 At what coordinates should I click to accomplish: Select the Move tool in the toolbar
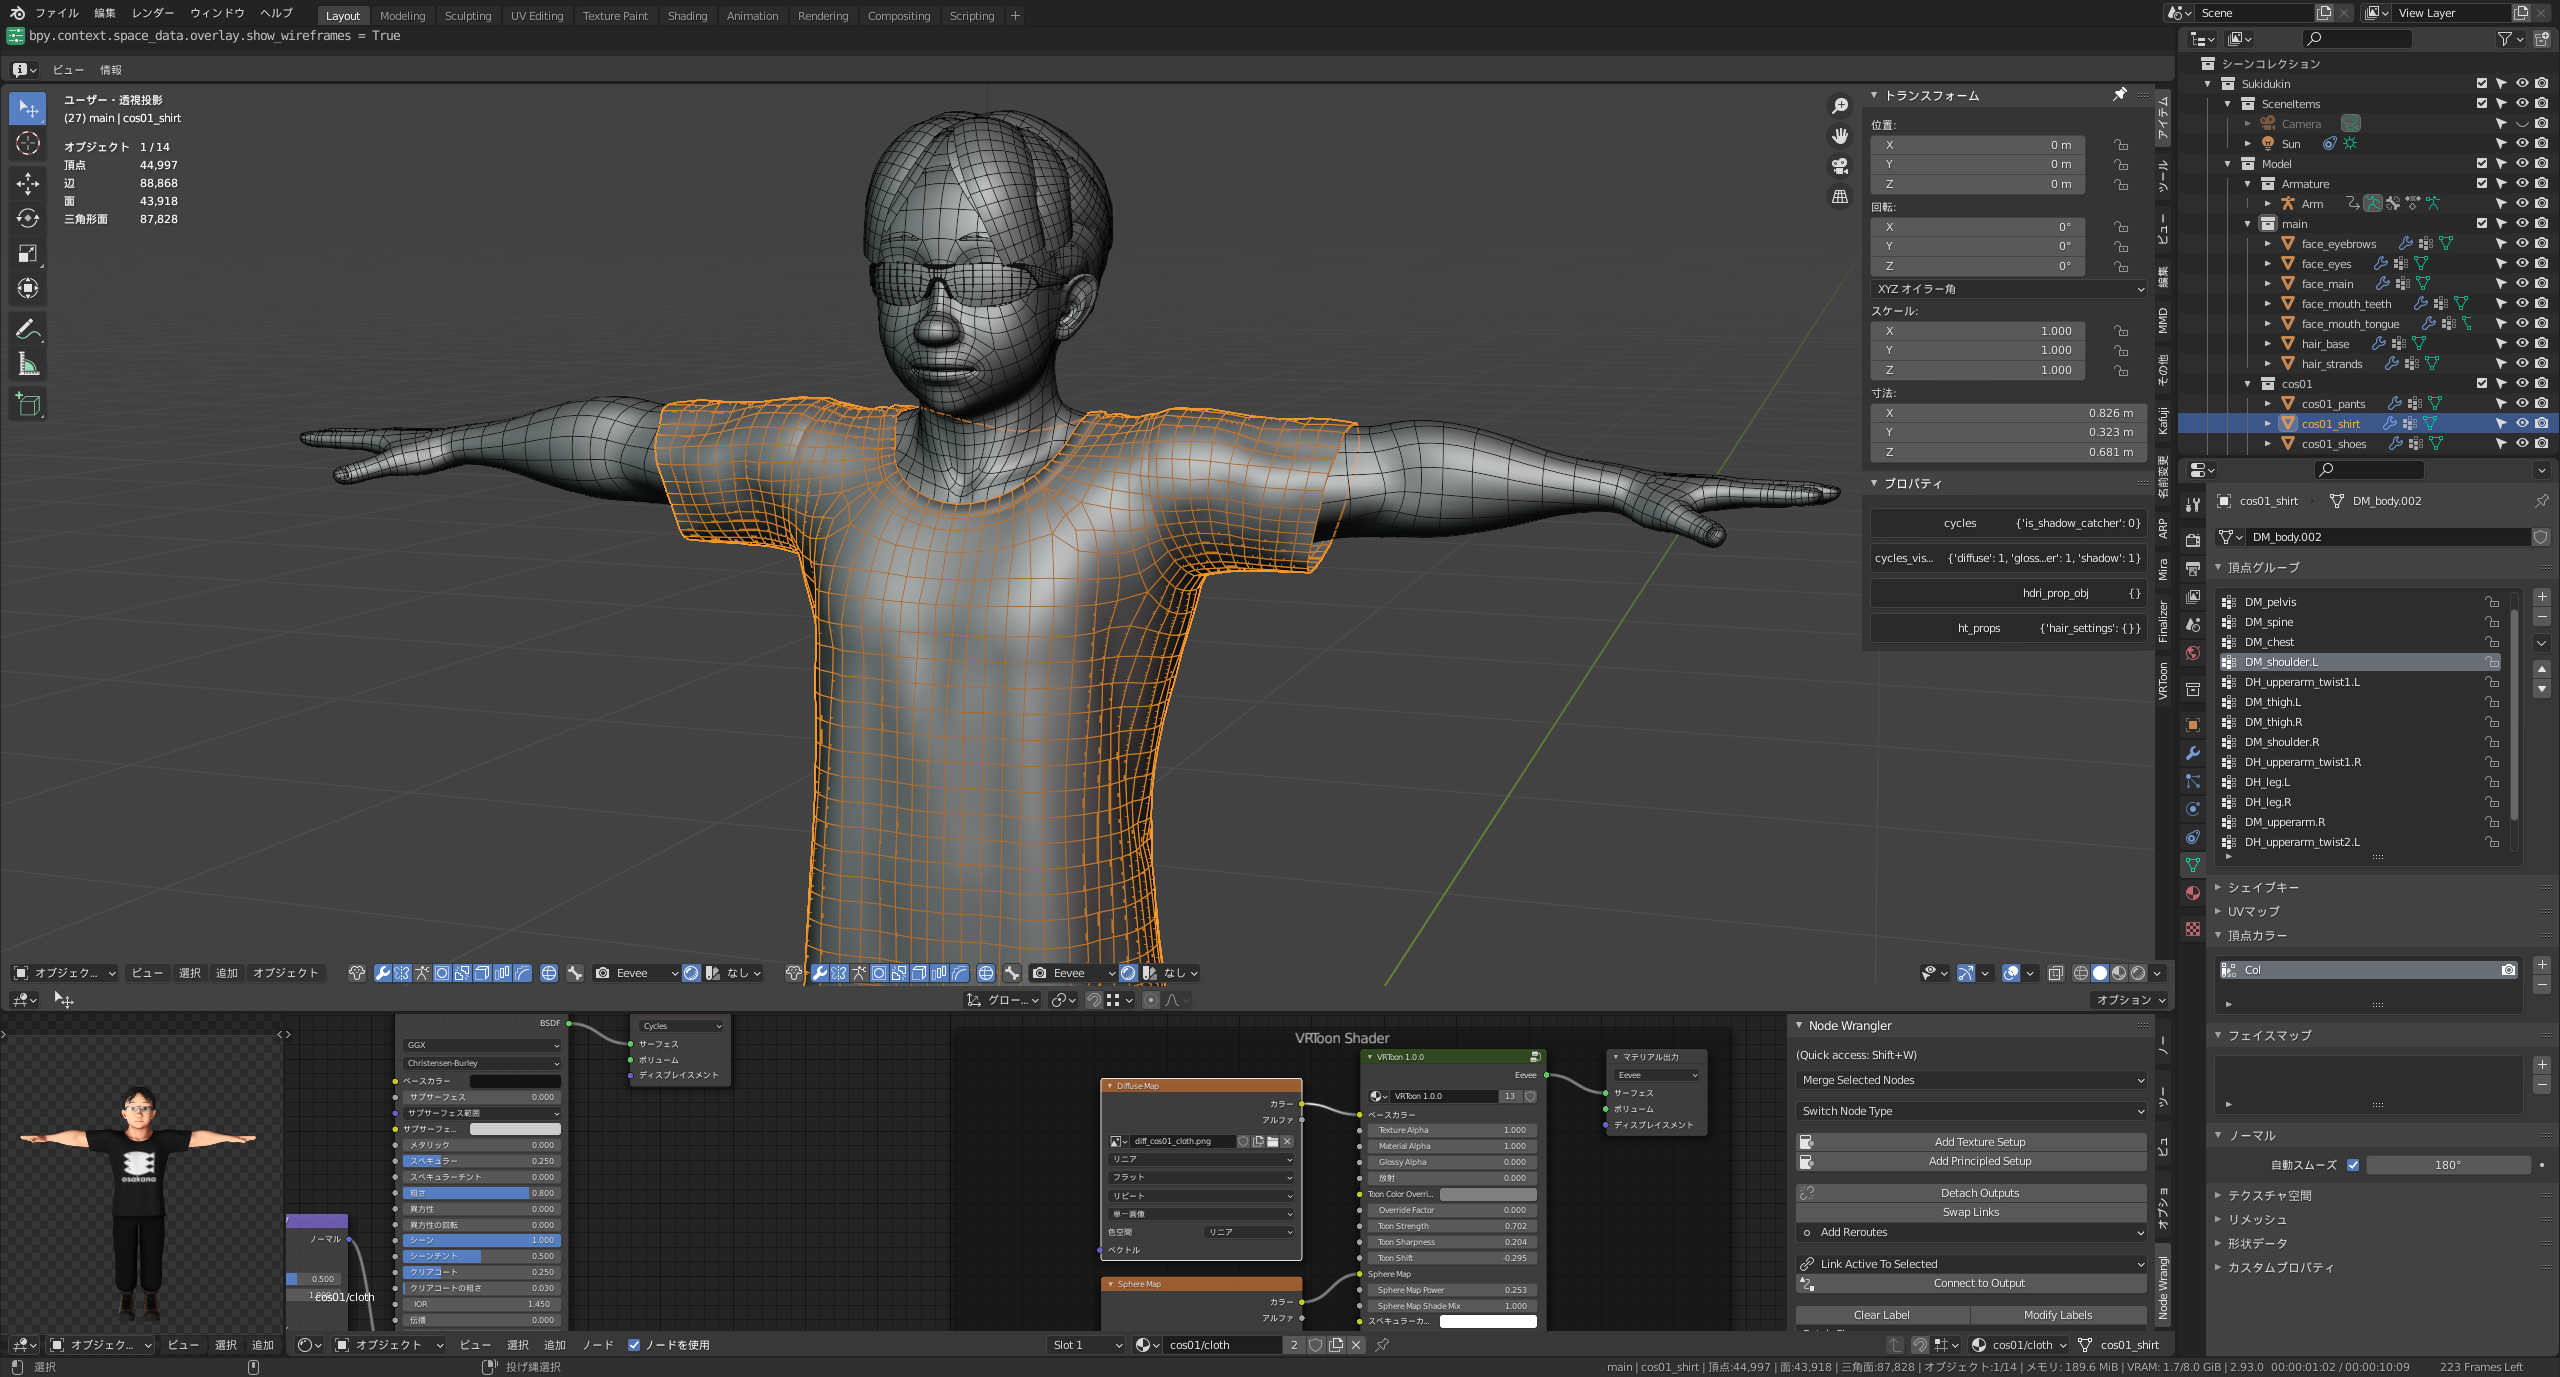click(28, 184)
